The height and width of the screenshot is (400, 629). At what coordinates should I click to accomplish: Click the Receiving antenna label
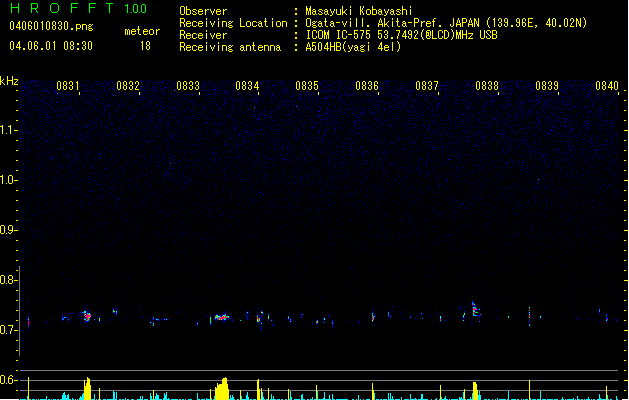(x=230, y=47)
